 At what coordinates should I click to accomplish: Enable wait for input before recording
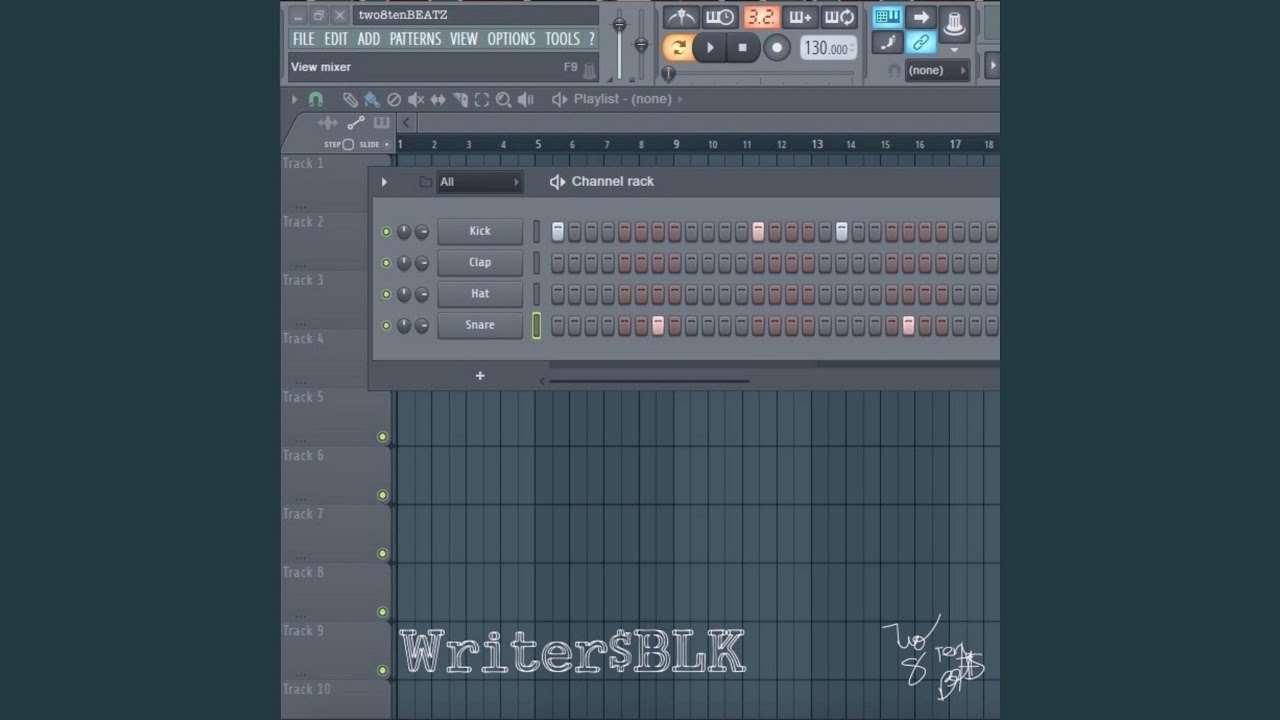pyautogui.click(x=720, y=18)
